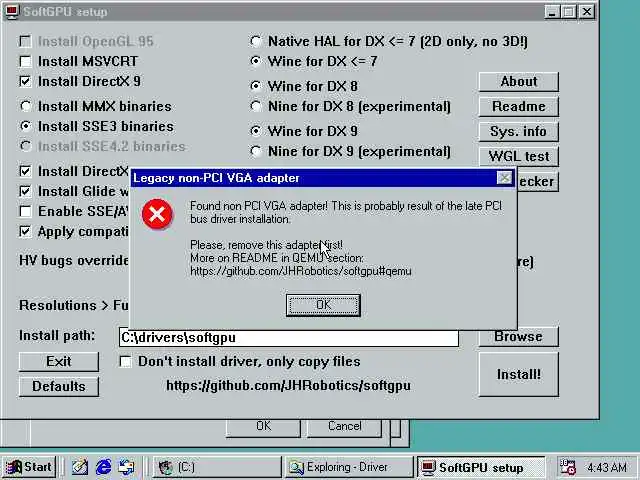This screenshot has width=640, height=480.
Task: Click the softgpu#qemu URL in the dialog
Action: pos(301,271)
